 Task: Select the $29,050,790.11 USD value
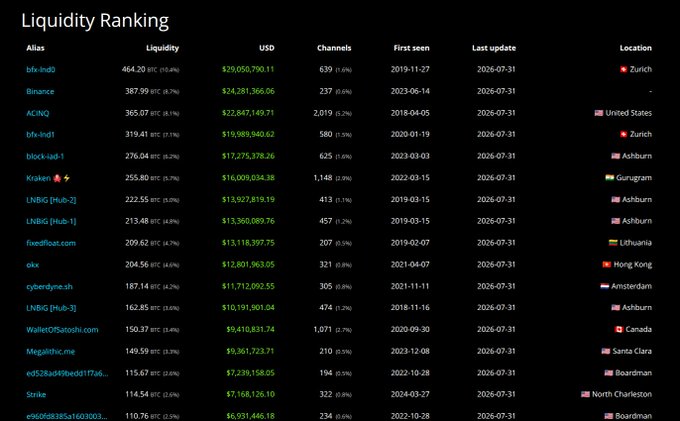click(x=248, y=69)
